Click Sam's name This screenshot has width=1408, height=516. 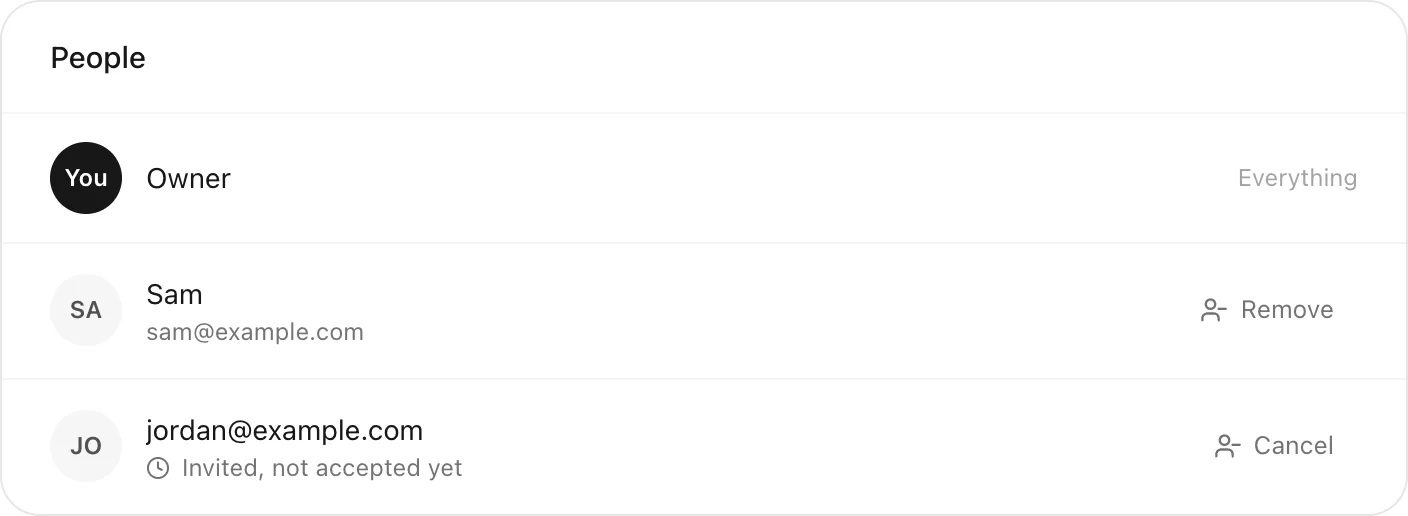point(174,294)
